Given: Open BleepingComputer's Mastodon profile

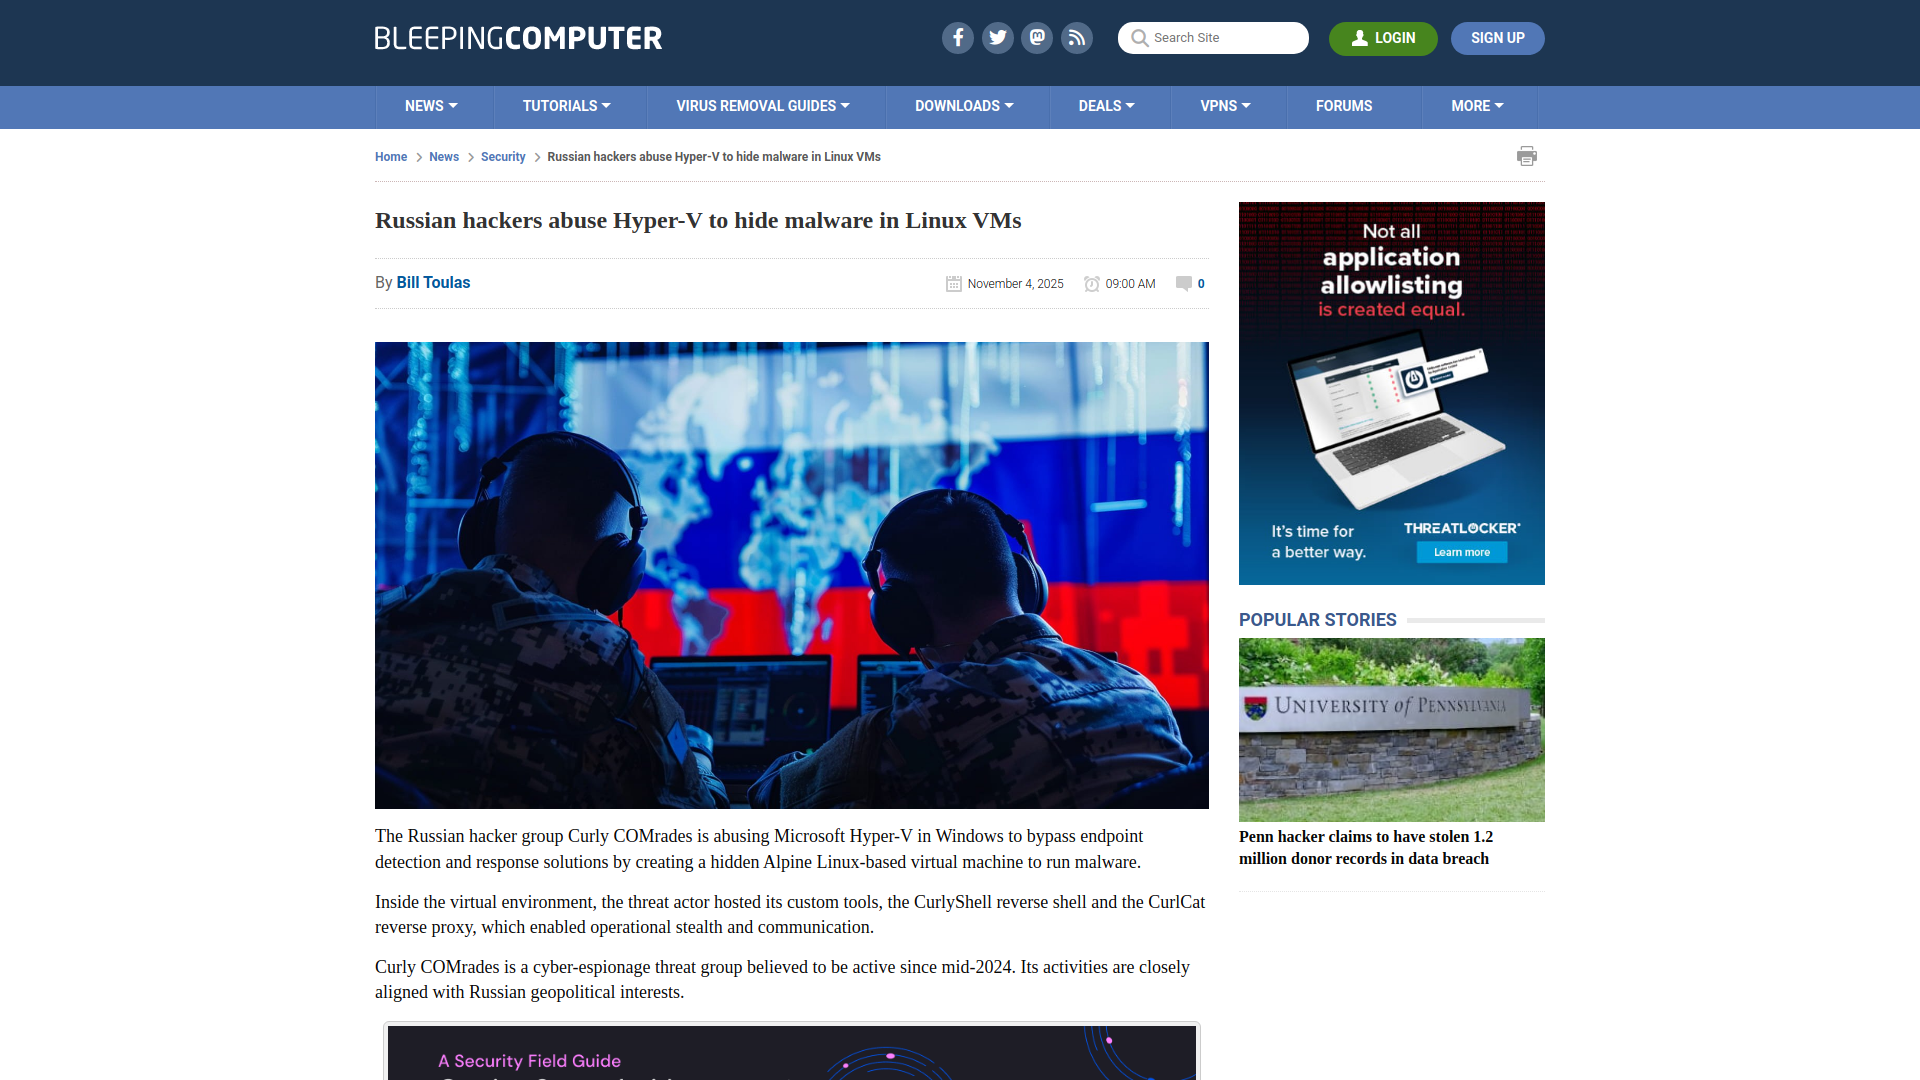Looking at the screenshot, I should (1037, 38).
